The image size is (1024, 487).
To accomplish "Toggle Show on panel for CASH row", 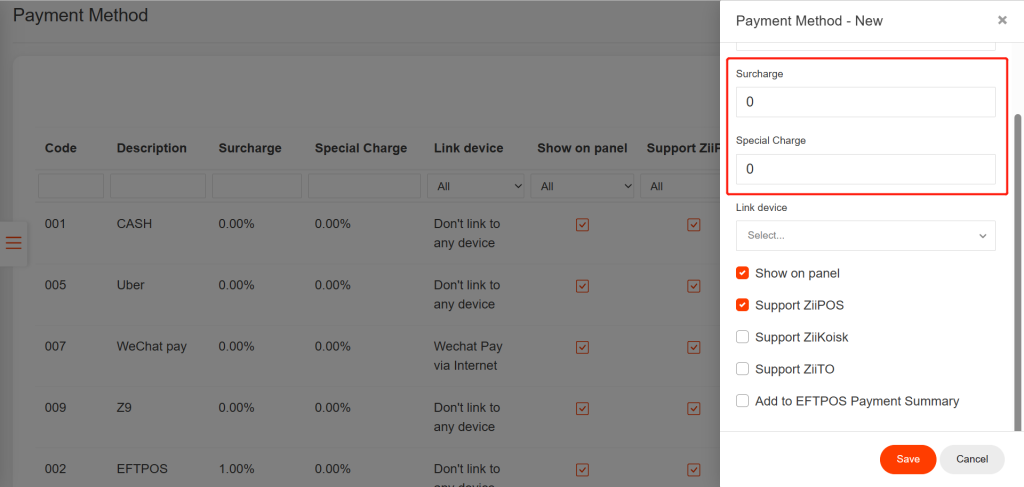I will coord(582,225).
